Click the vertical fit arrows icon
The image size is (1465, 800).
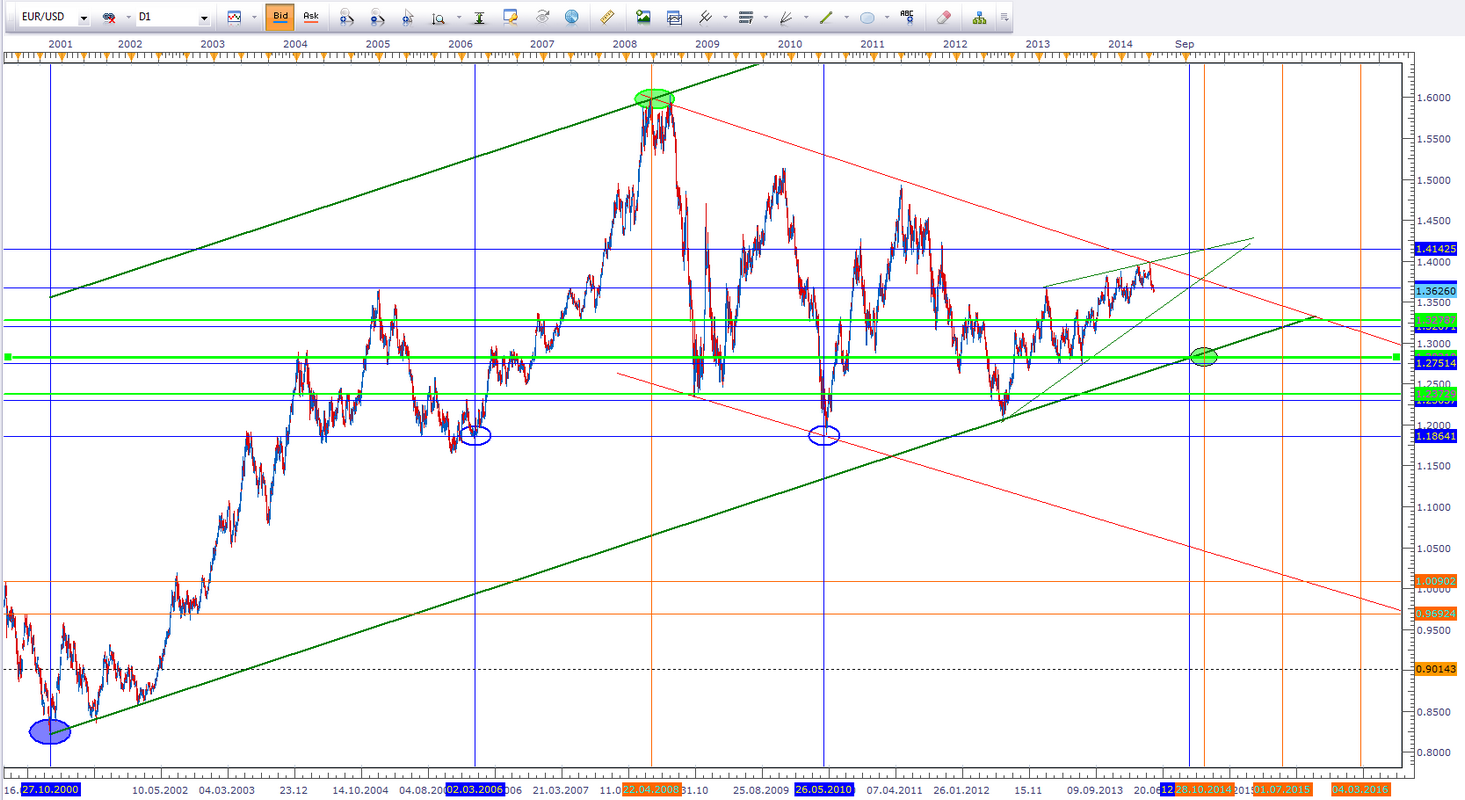(480, 18)
